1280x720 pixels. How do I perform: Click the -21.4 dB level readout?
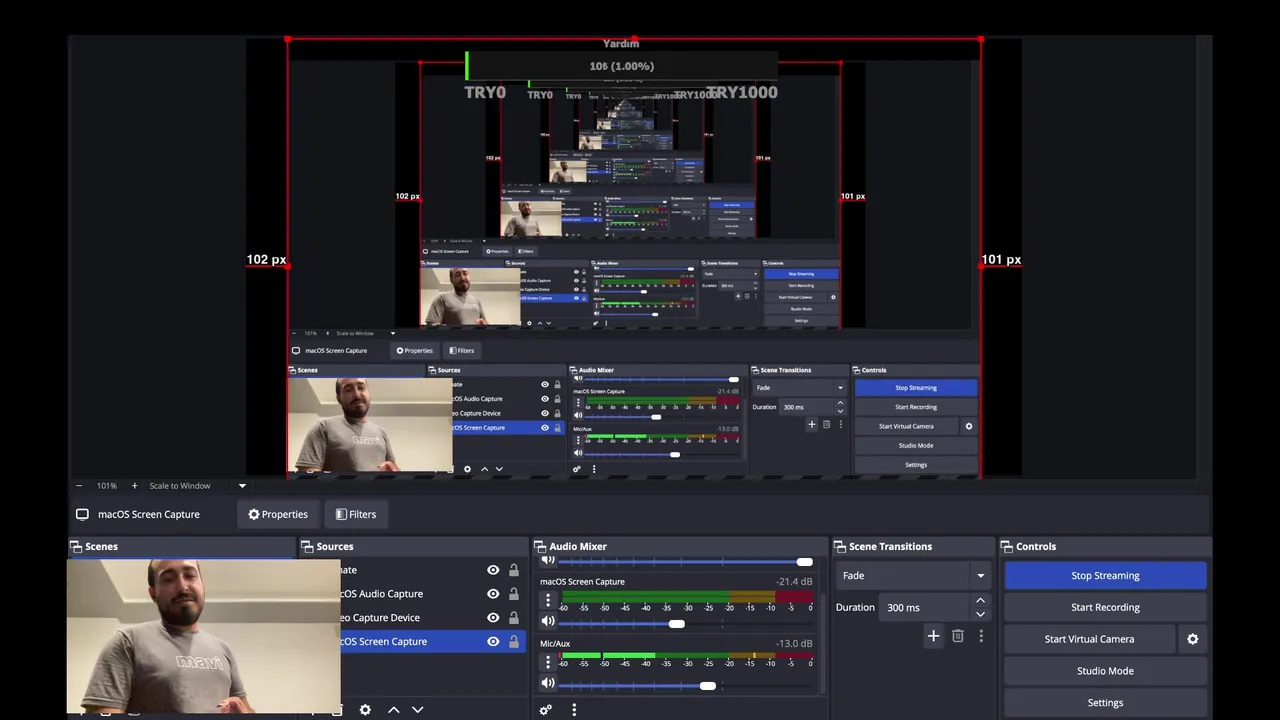pos(794,582)
